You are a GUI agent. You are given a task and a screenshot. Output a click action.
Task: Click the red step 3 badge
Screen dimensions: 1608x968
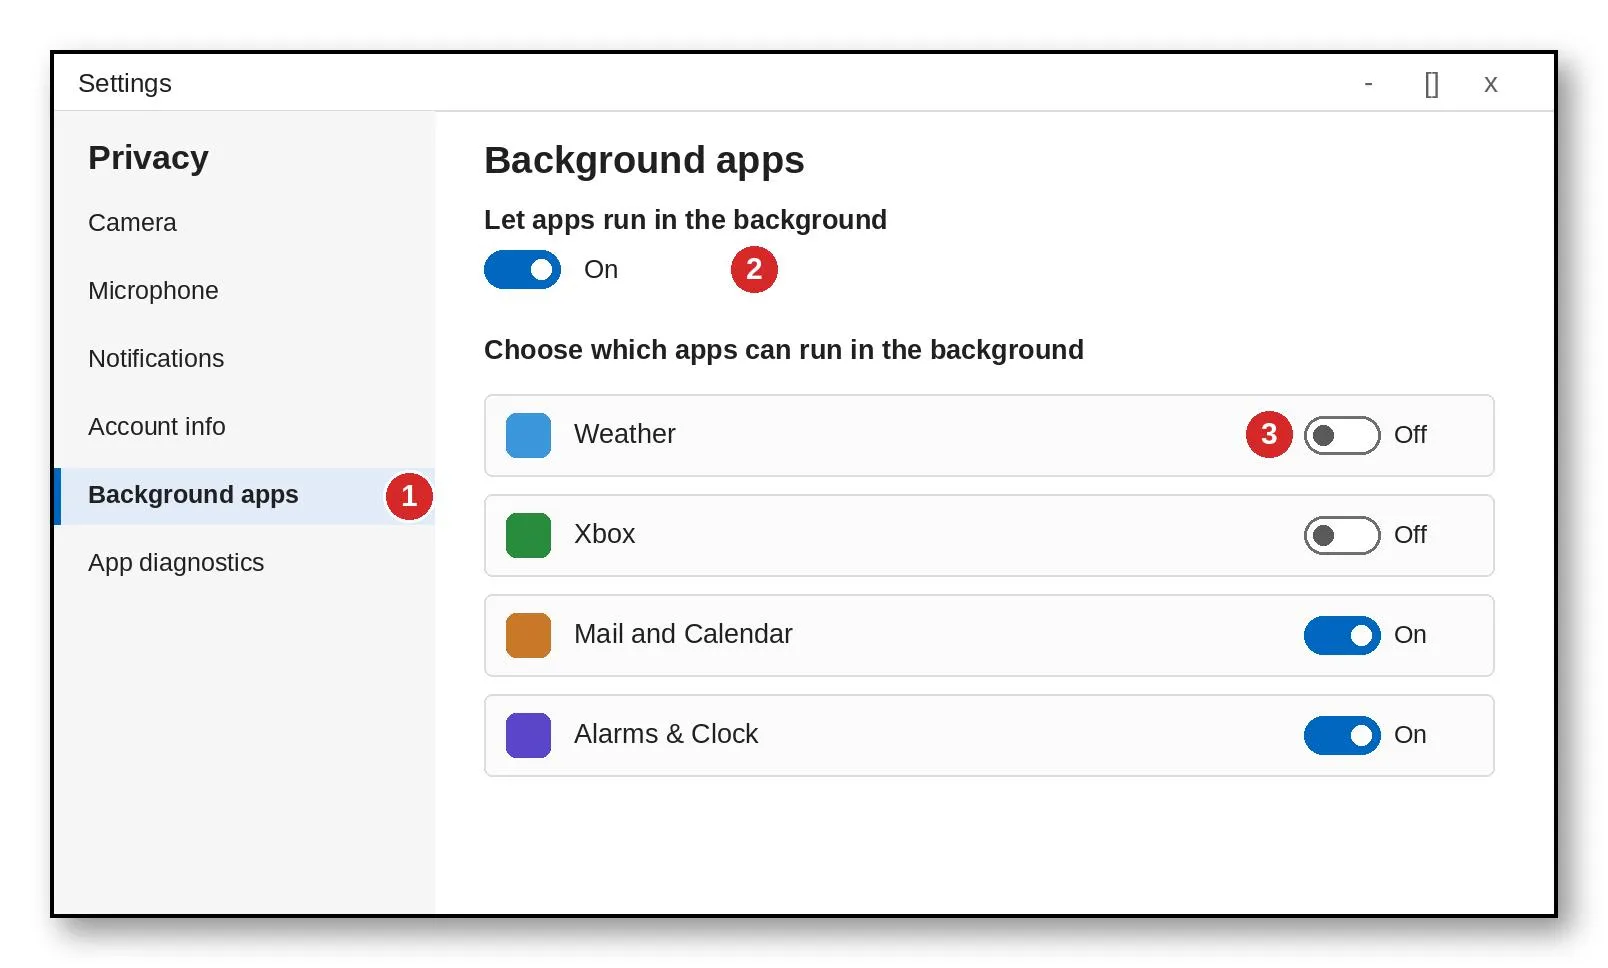[1269, 434]
